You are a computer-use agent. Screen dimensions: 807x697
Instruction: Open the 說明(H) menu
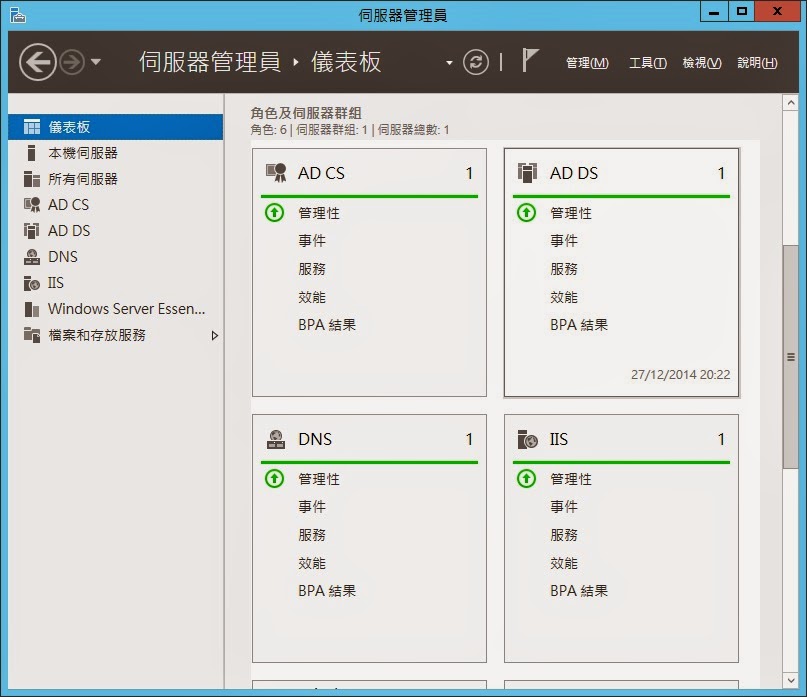[x=757, y=63]
